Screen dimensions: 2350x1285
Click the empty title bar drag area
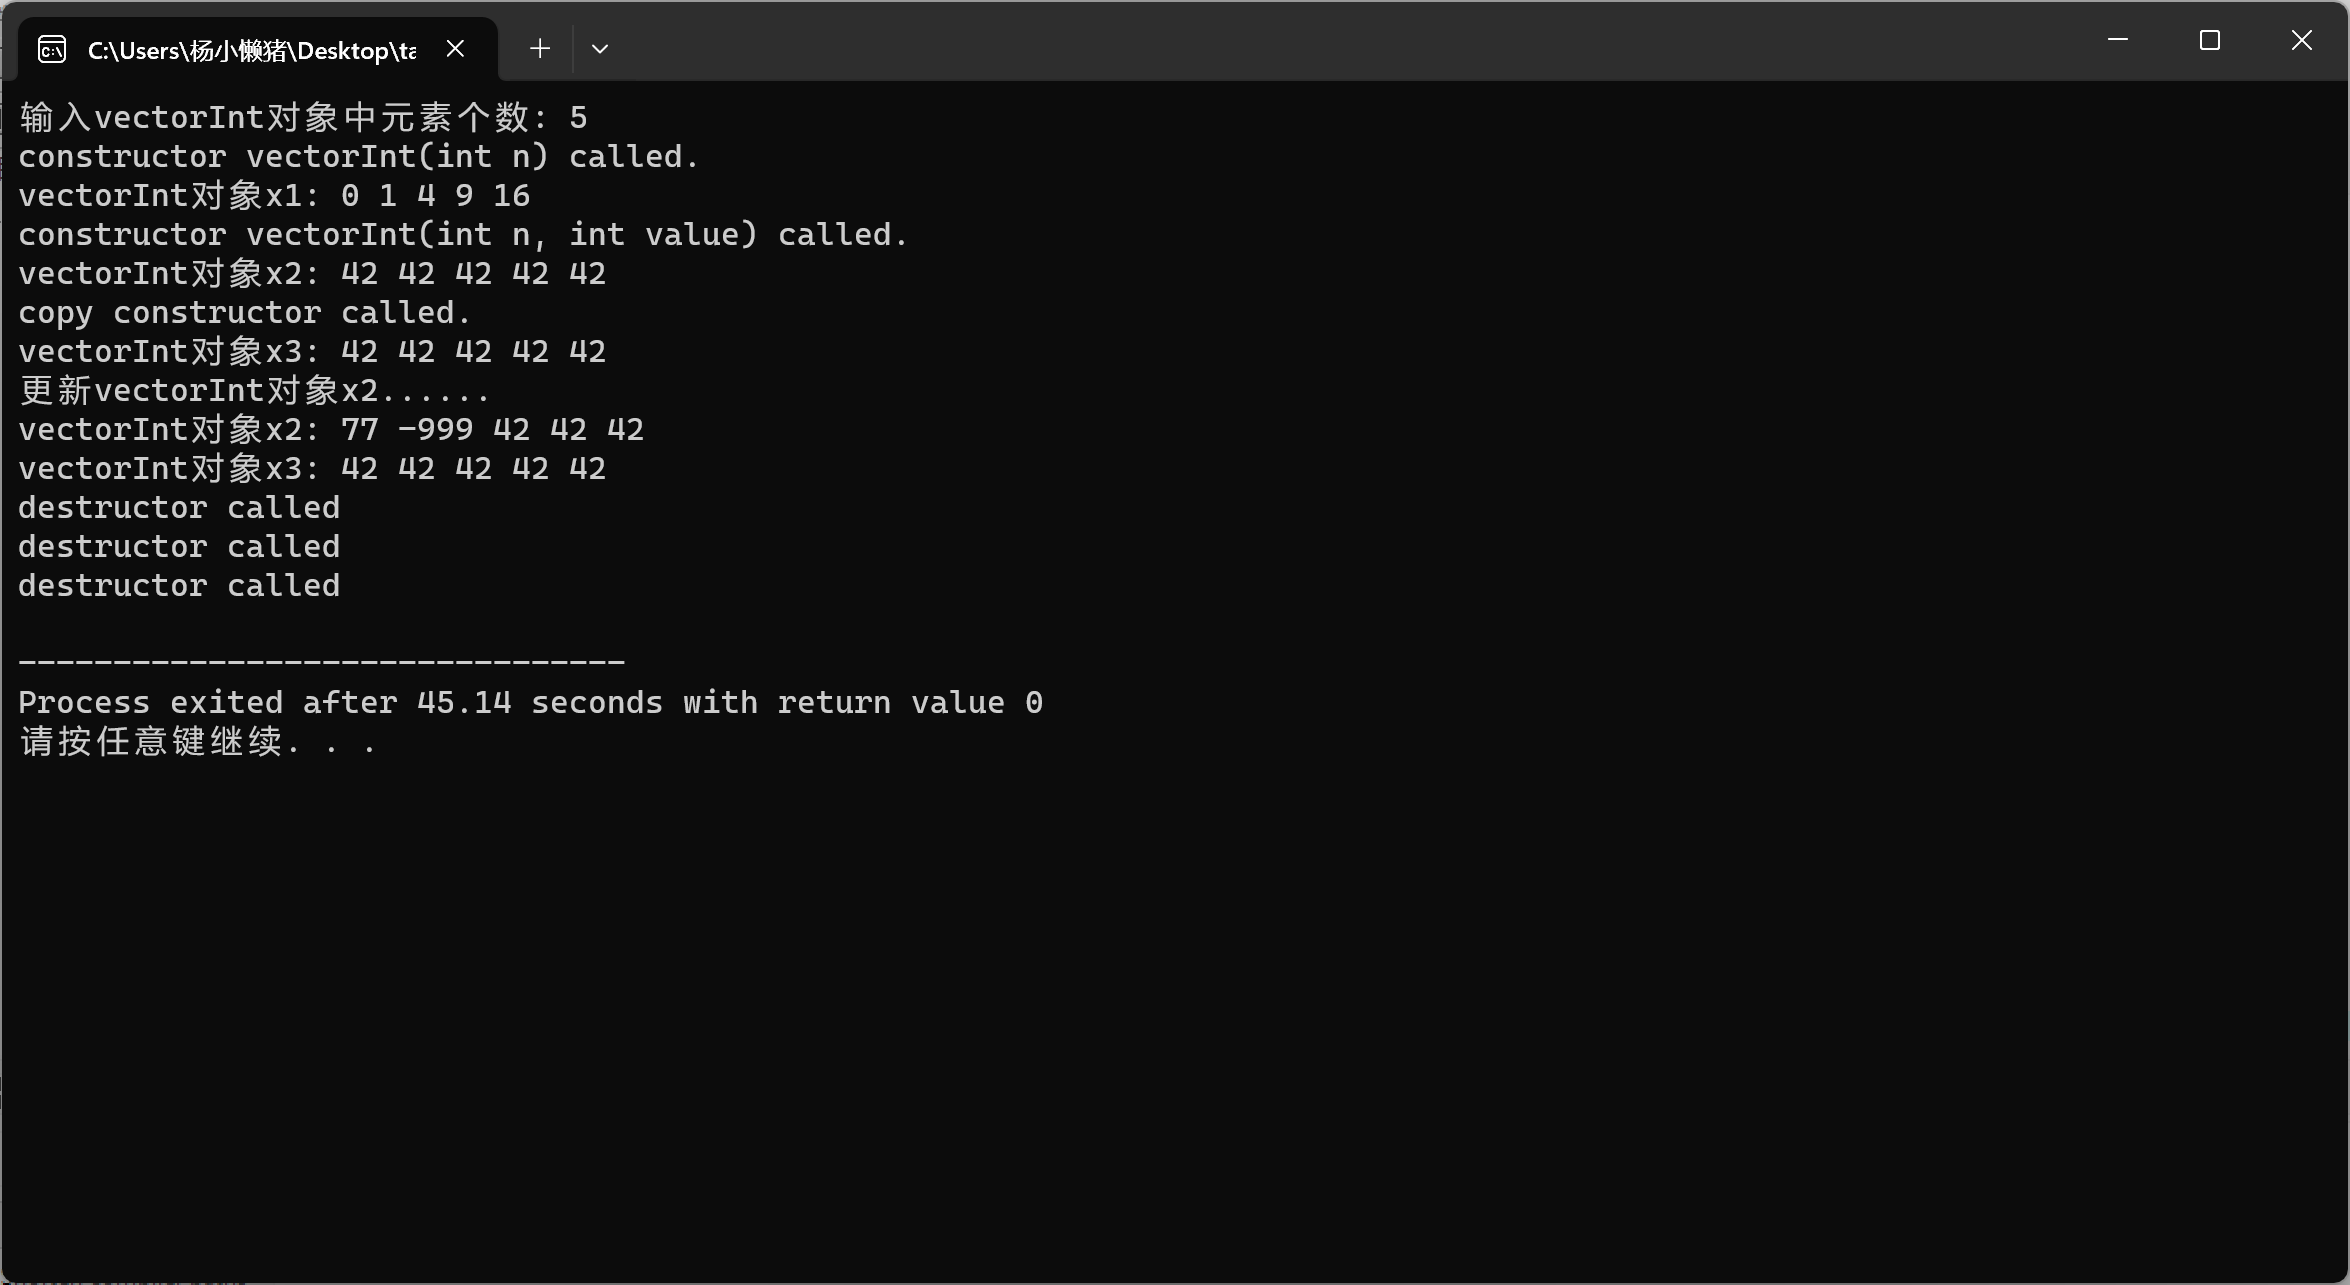tap(1300, 40)
